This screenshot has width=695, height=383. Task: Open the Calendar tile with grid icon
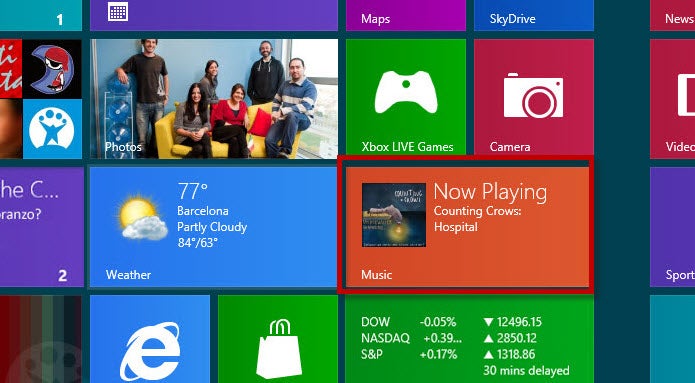[x=214, y=15]
